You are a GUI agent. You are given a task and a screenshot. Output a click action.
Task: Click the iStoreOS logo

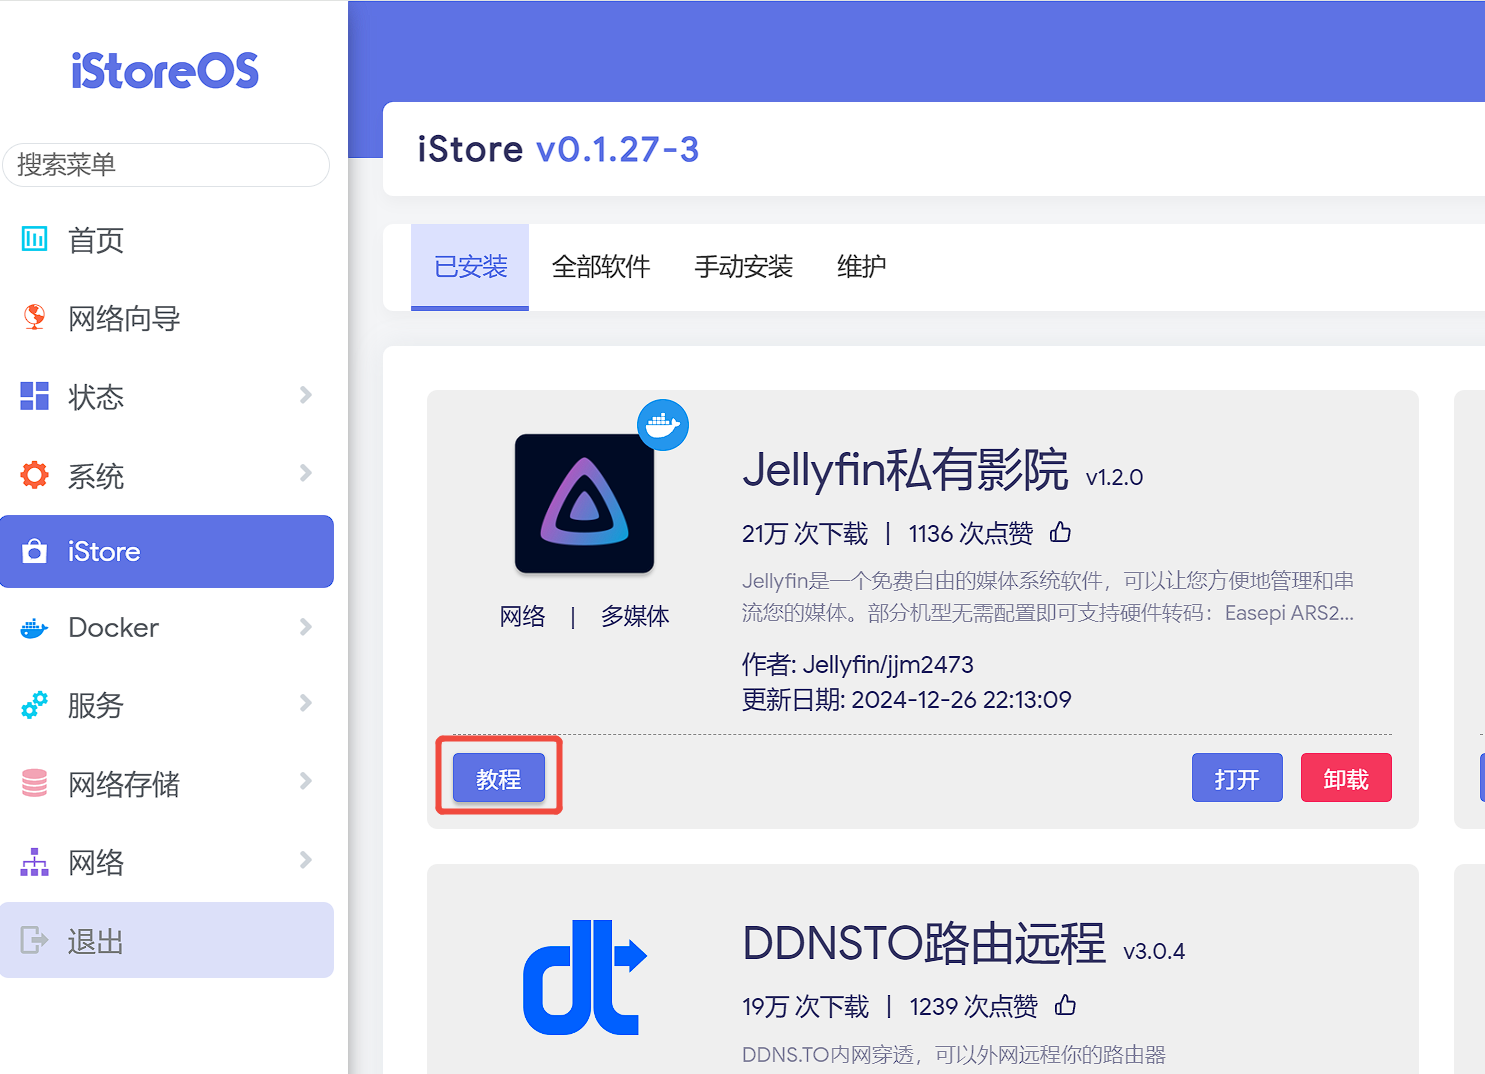165,71
